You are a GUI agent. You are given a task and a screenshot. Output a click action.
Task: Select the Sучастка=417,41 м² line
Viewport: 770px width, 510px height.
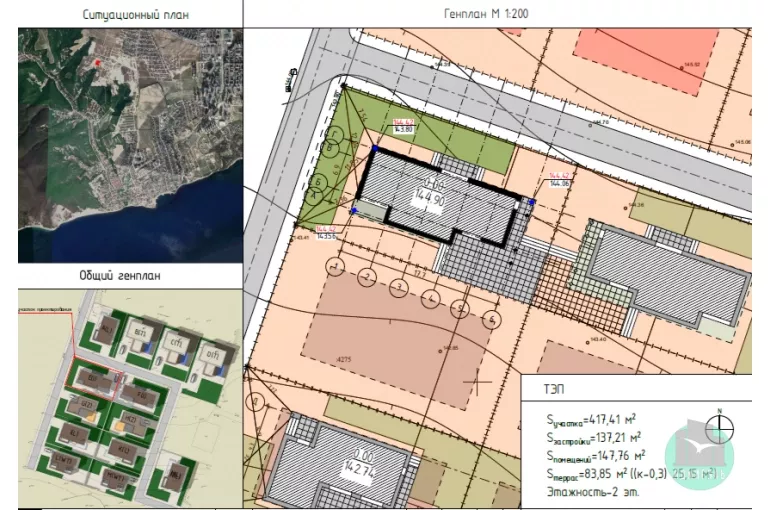(x=594, y=420)
